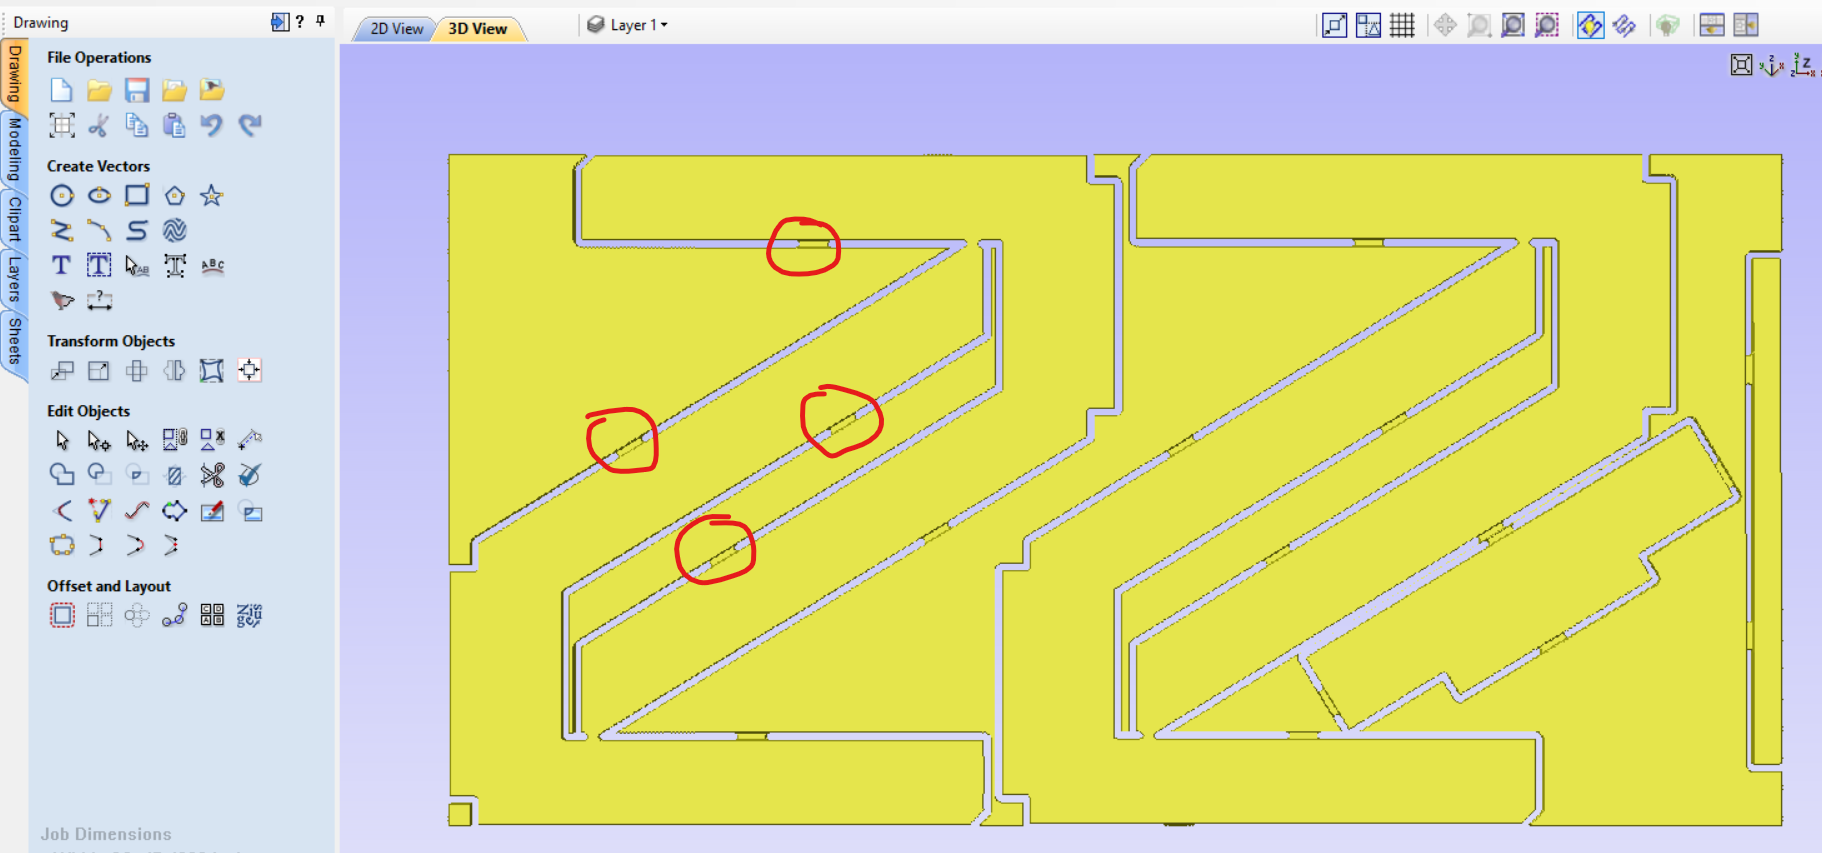The height and width of the screenshot is (853, 1822).
Task: Select the Draw Curve S-shaped tool
Action: pos(137,231)
